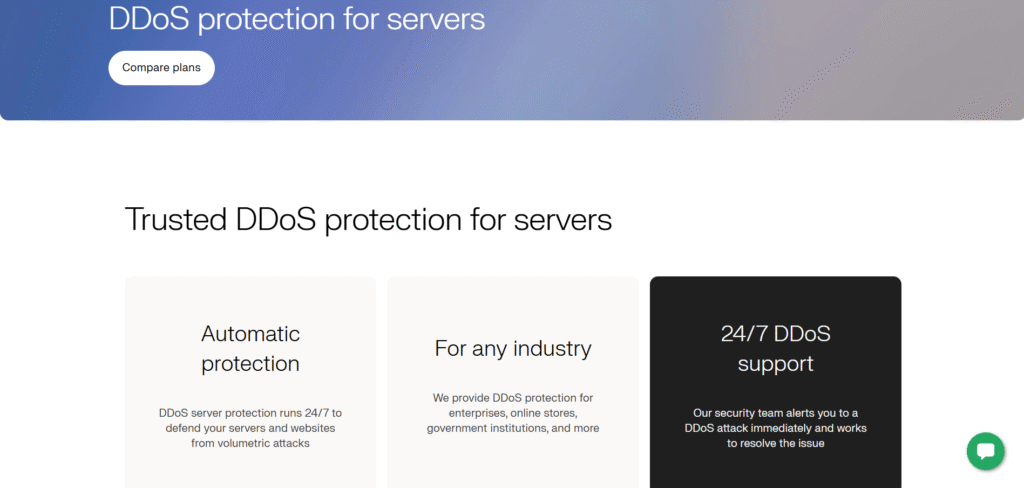Click the 'from volumetric attacks' text line
This screenshot has width=1024, height=488.
pyautogui.click(x=250, y=443)
